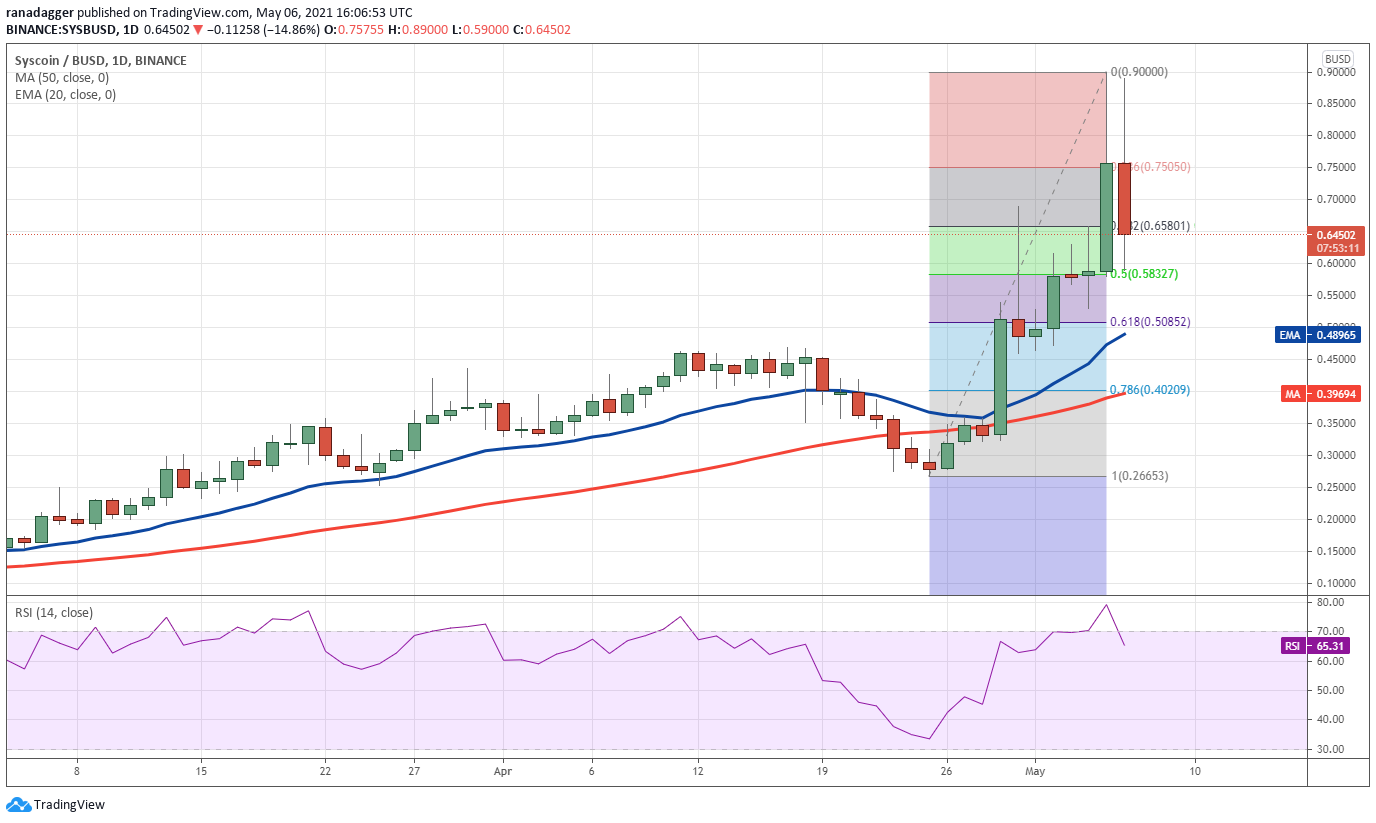Click the TradingView logo at bottom left
The width and height of the screenshot is (1376, 823).
(x=55, y=804)
